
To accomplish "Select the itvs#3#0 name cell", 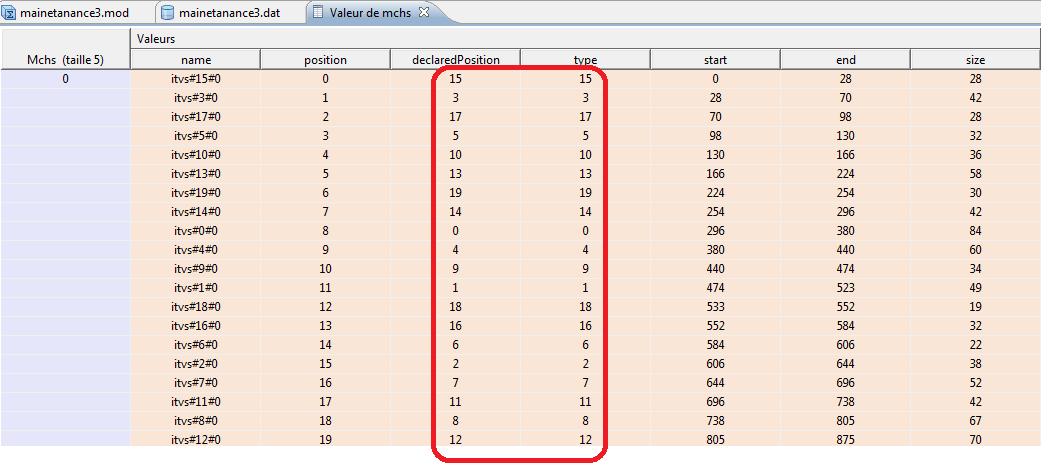I will pos(195,98).
